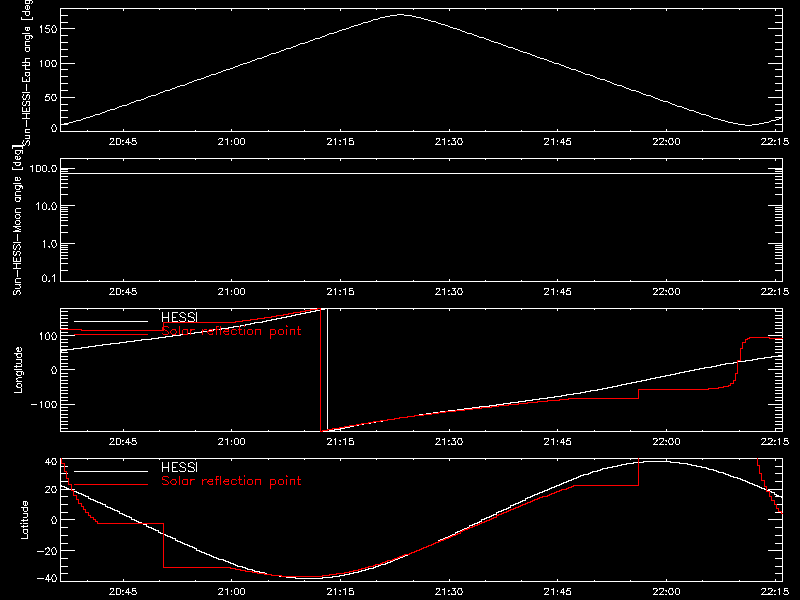Image resolution: width=800 pixels, height=600 pixels.
Task: Click 21:00 time label under Latitude plot
Action: coord(232,592)
